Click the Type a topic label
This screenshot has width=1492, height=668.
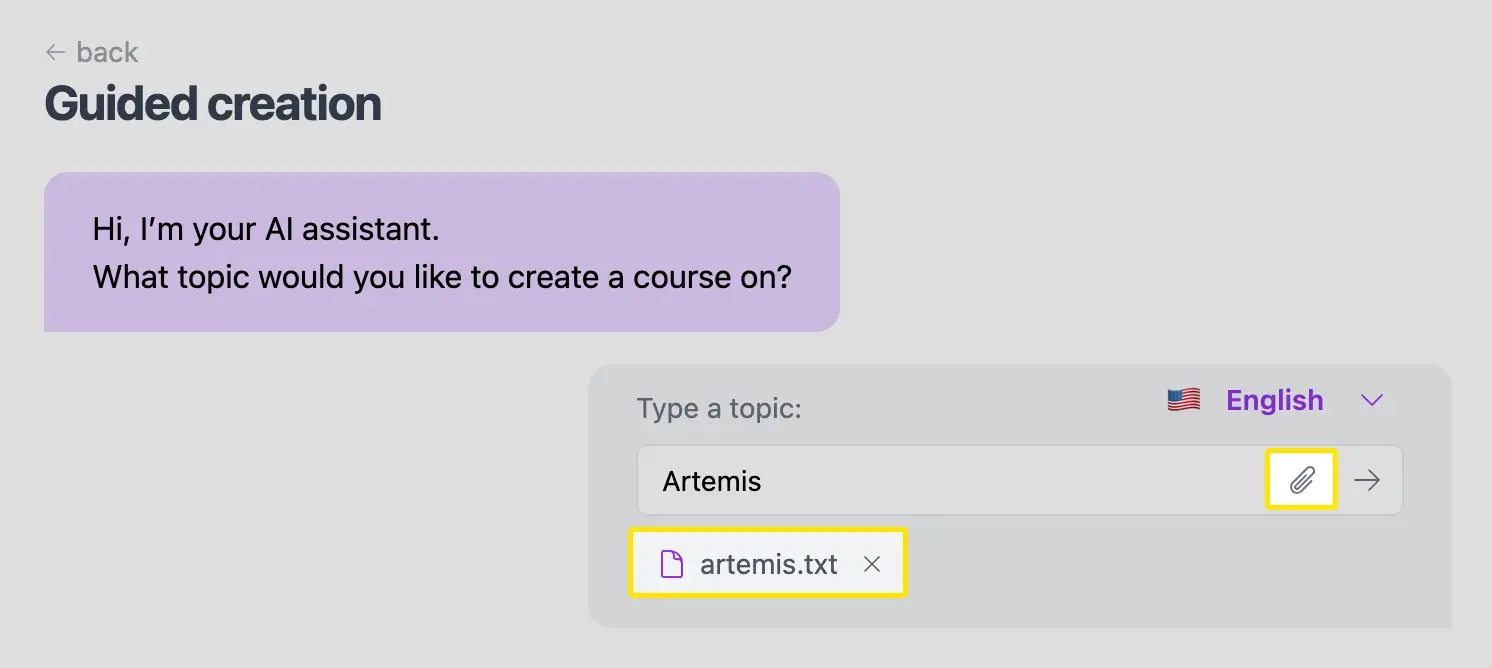[718, 408]
